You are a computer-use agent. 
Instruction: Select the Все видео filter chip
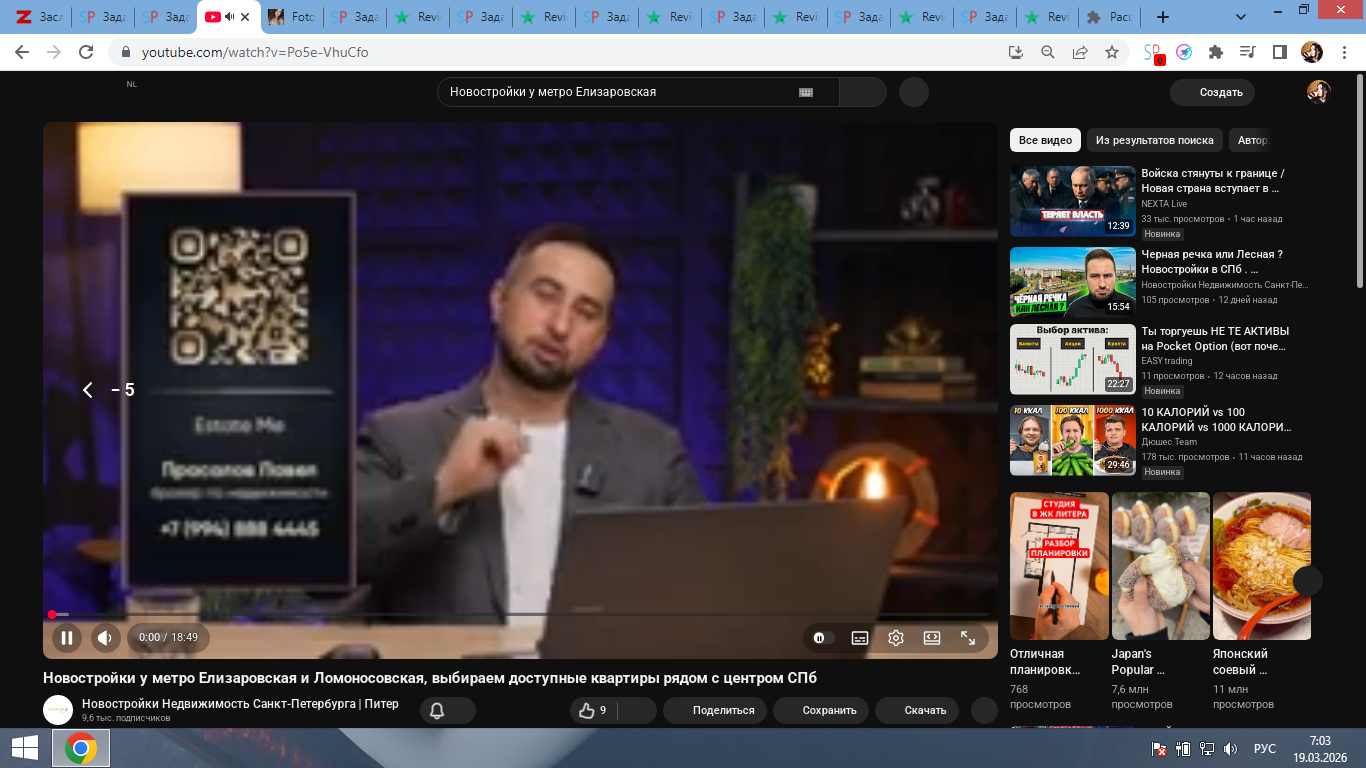pyautogui.click(x=1045, y=140)
